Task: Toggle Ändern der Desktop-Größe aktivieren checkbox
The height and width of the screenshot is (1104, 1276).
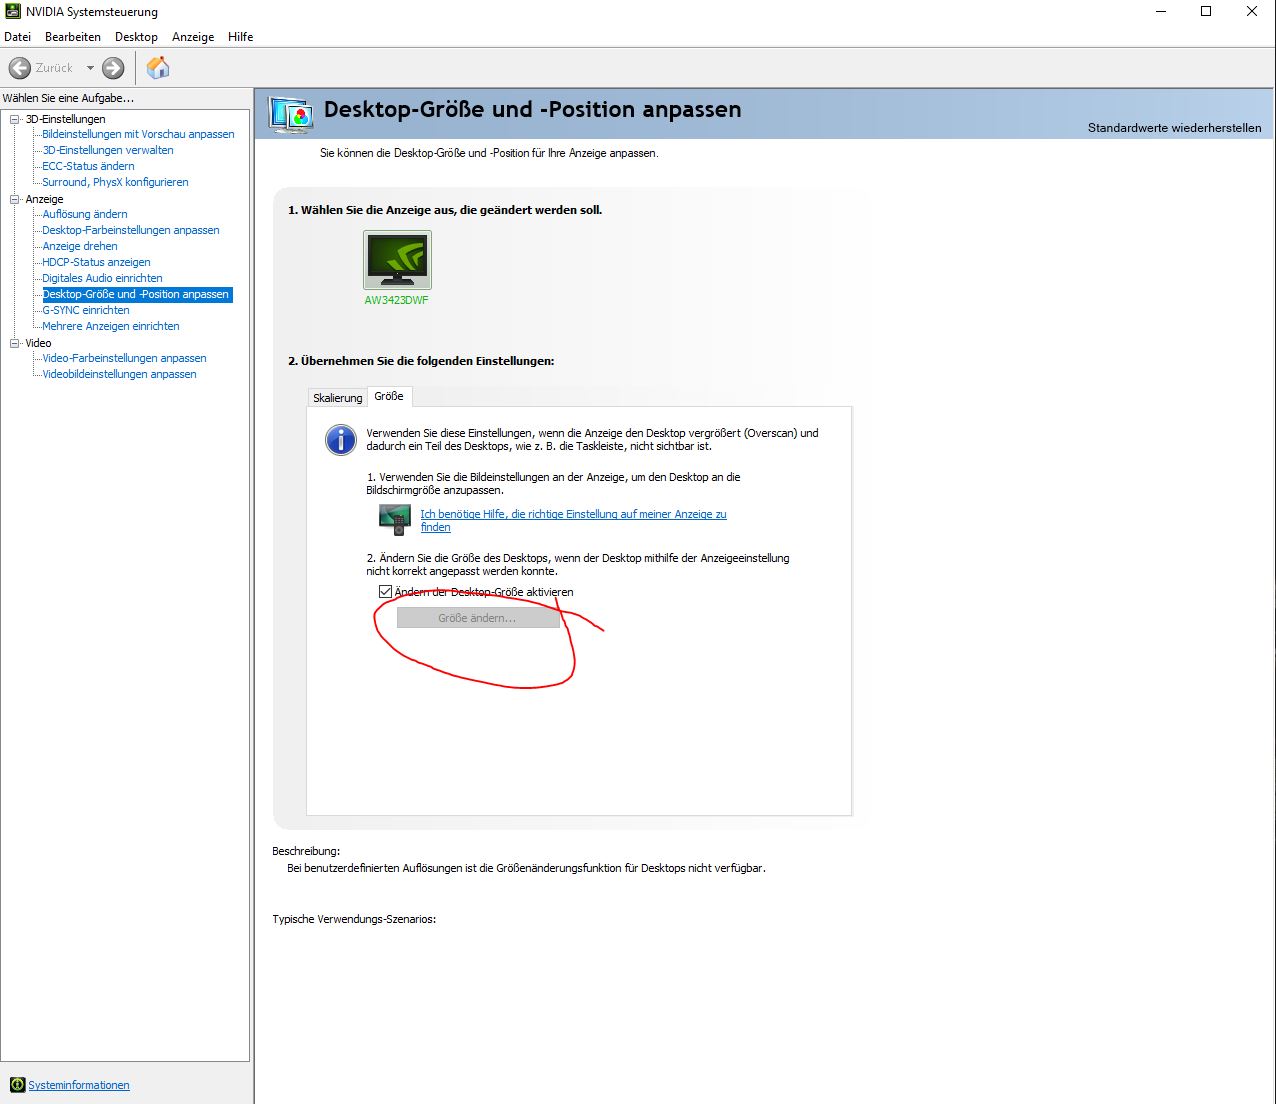Action: click(385, 592)
